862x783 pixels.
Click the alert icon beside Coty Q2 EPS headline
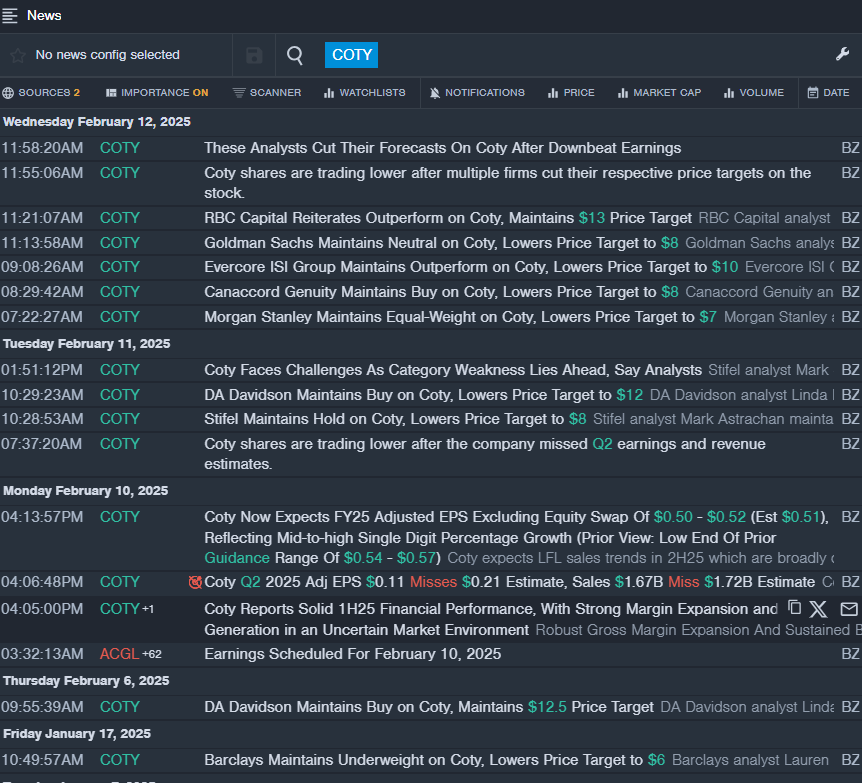(x=195, y=582)
